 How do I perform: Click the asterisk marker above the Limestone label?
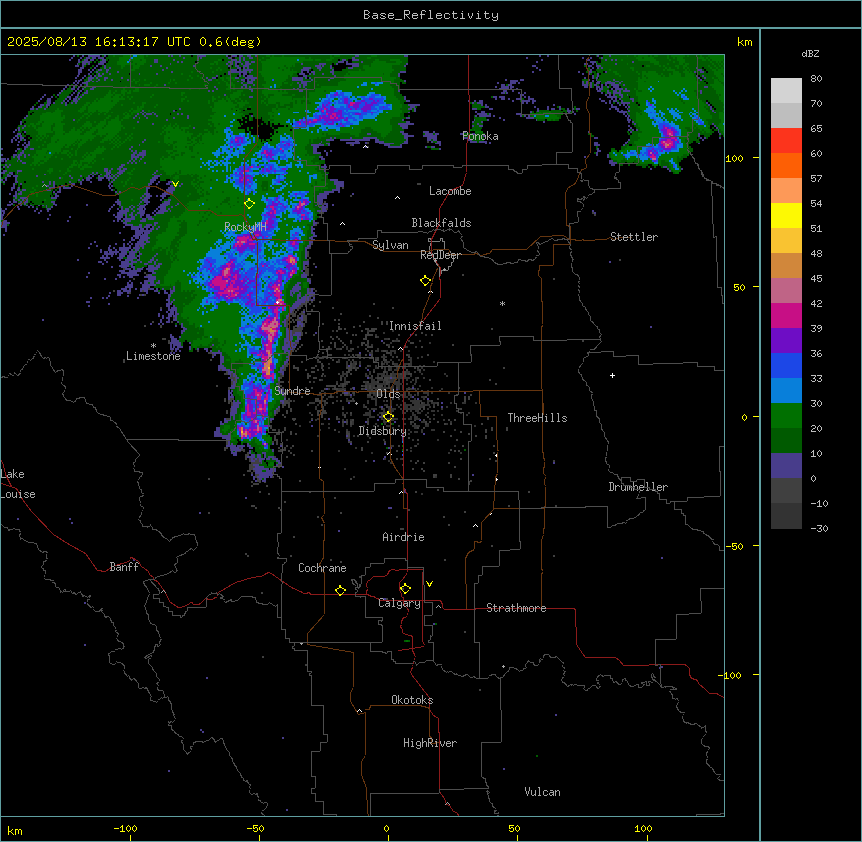tap(153, 346)
